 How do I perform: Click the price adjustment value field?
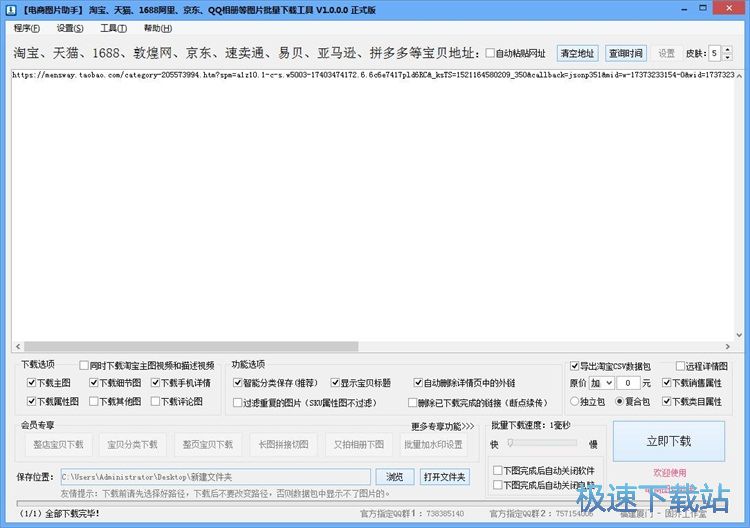[628, 383]
